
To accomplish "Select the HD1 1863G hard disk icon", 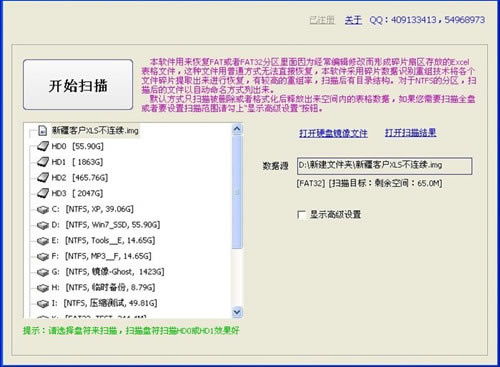I will pos(43,162).
